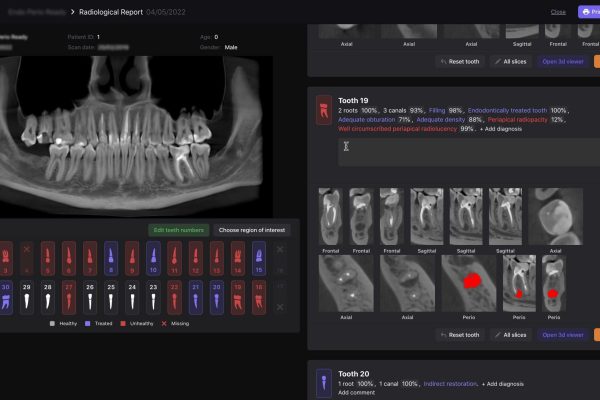Select treated tooth 10 in chart

coord(153,258)
